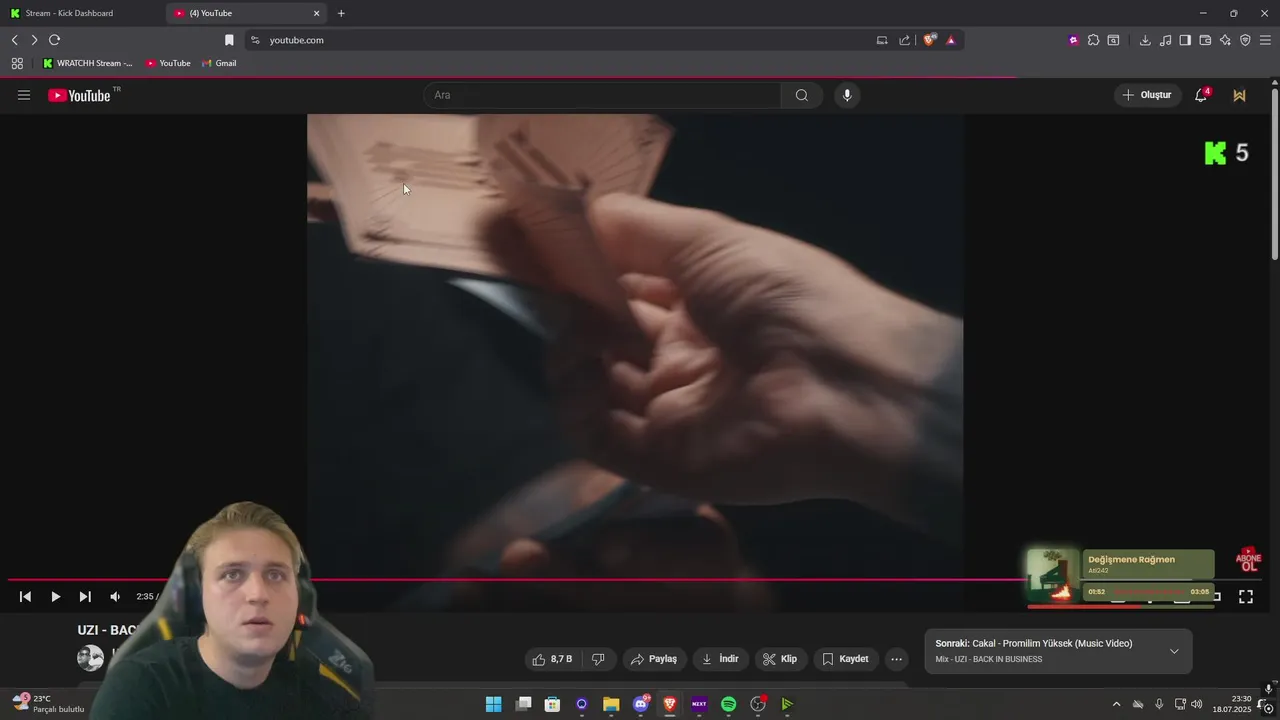
Task: Close the (4) YouTube tab
Action: [317, 13]
